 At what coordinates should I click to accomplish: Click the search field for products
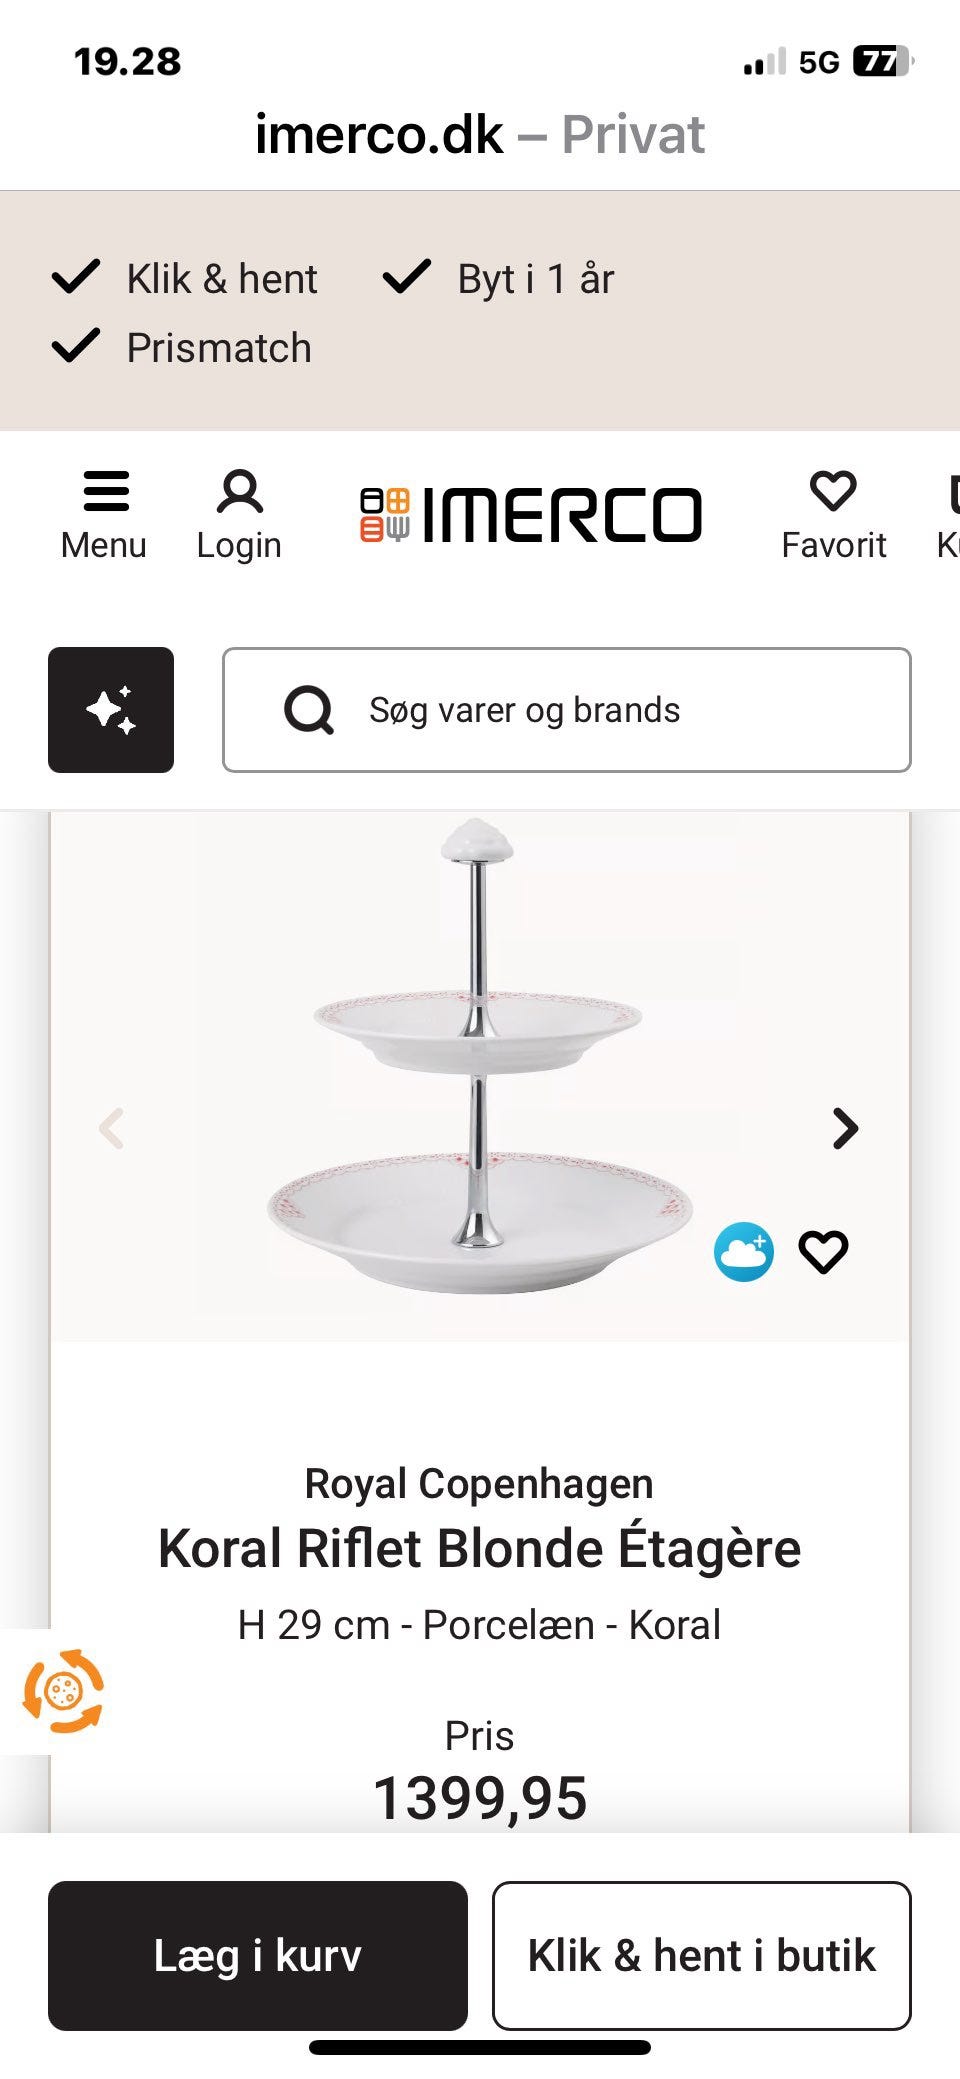tap(600, 710)
